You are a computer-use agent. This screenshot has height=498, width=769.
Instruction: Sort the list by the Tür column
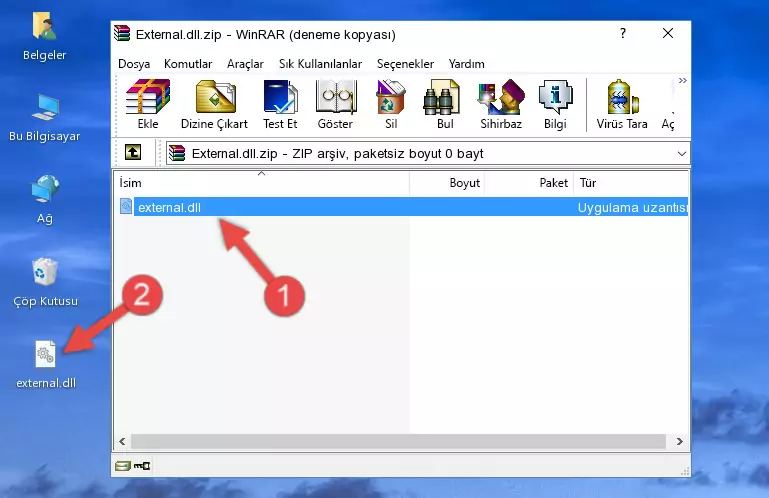click(631, 183)
